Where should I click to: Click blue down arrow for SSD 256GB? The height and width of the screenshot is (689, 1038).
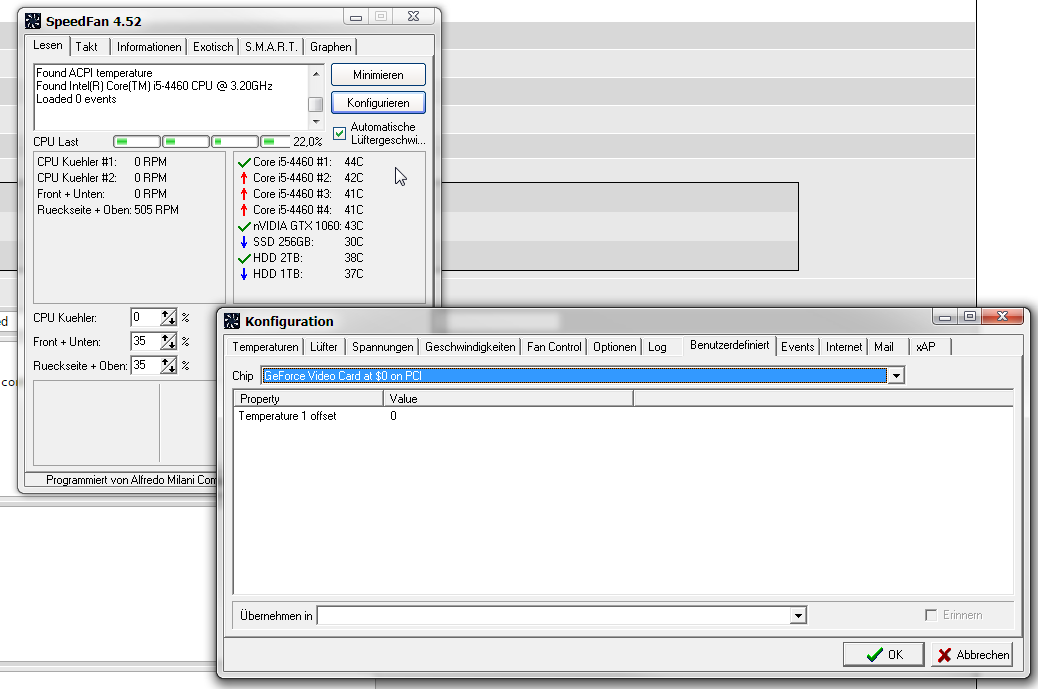click(244, 242)
